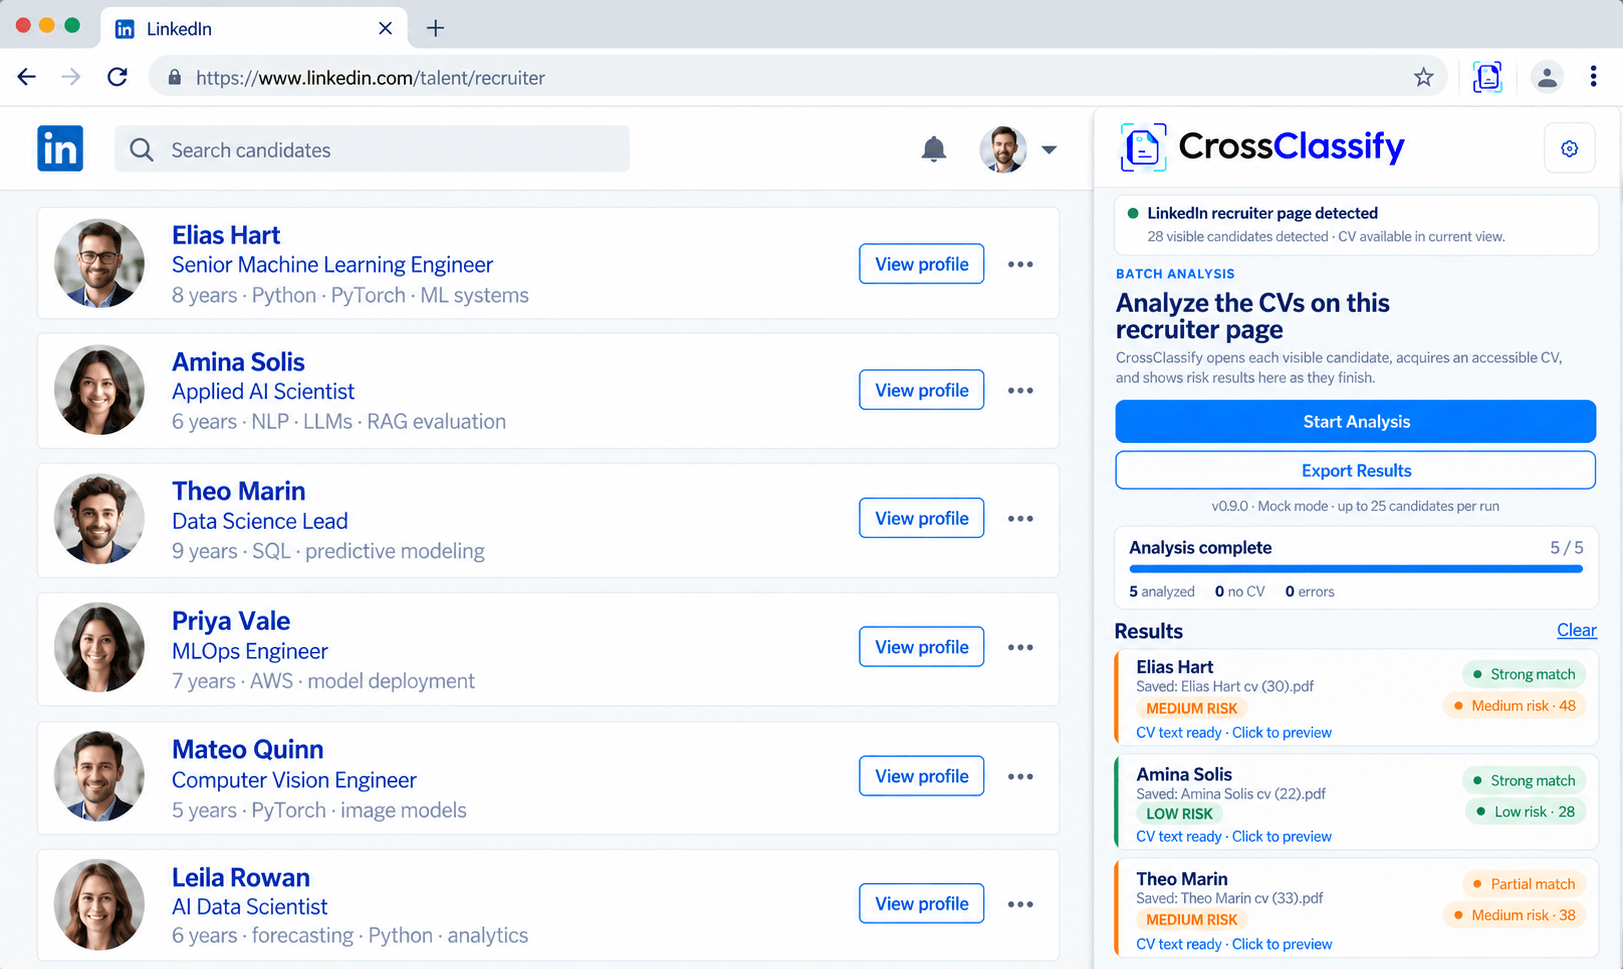
Task: View profile of Elias Hart
Action: tap(921, 264)
